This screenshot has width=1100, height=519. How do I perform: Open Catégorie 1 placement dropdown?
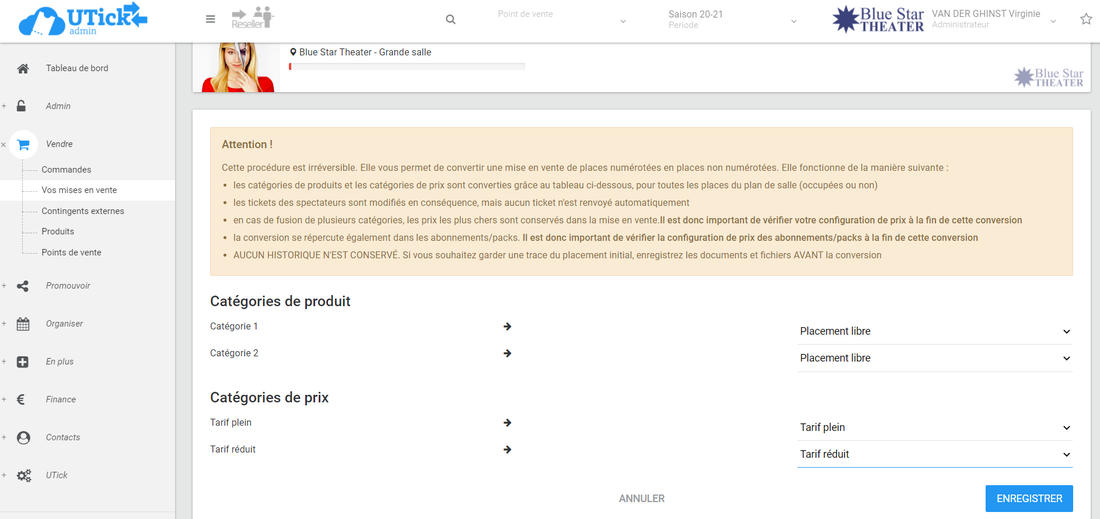tap(934, 331)
